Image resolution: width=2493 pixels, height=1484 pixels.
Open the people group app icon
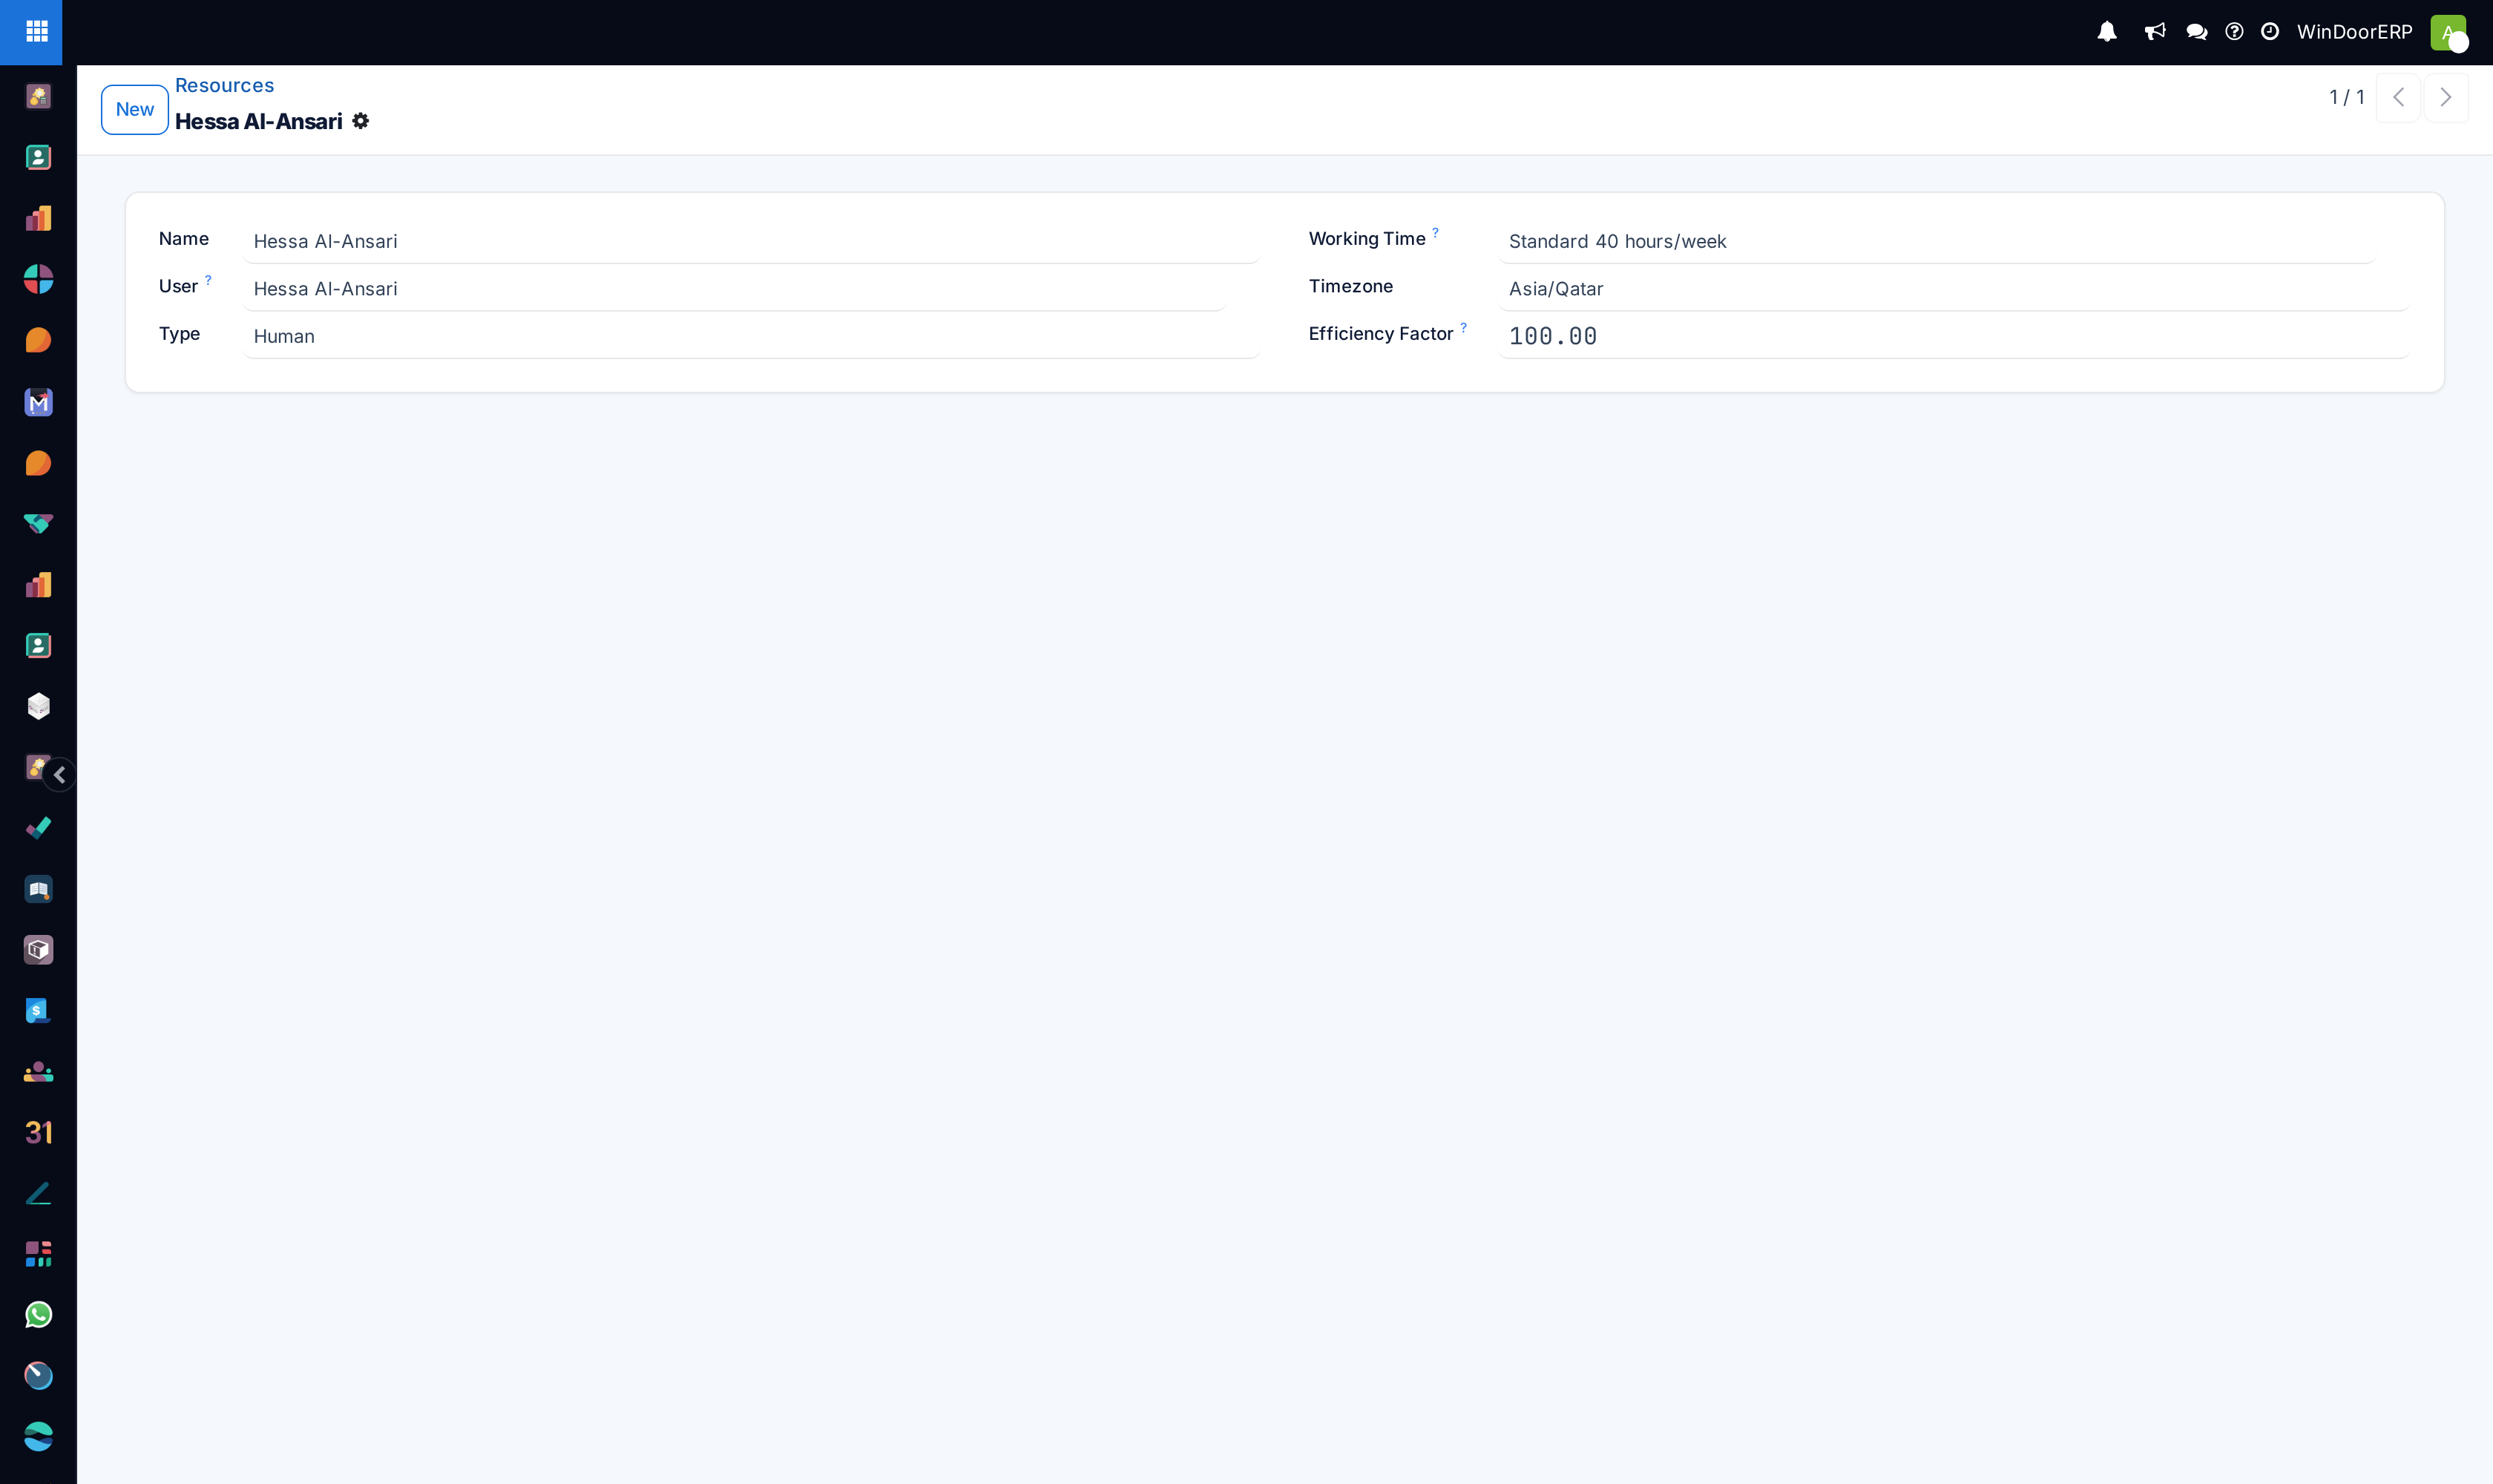38,1072
